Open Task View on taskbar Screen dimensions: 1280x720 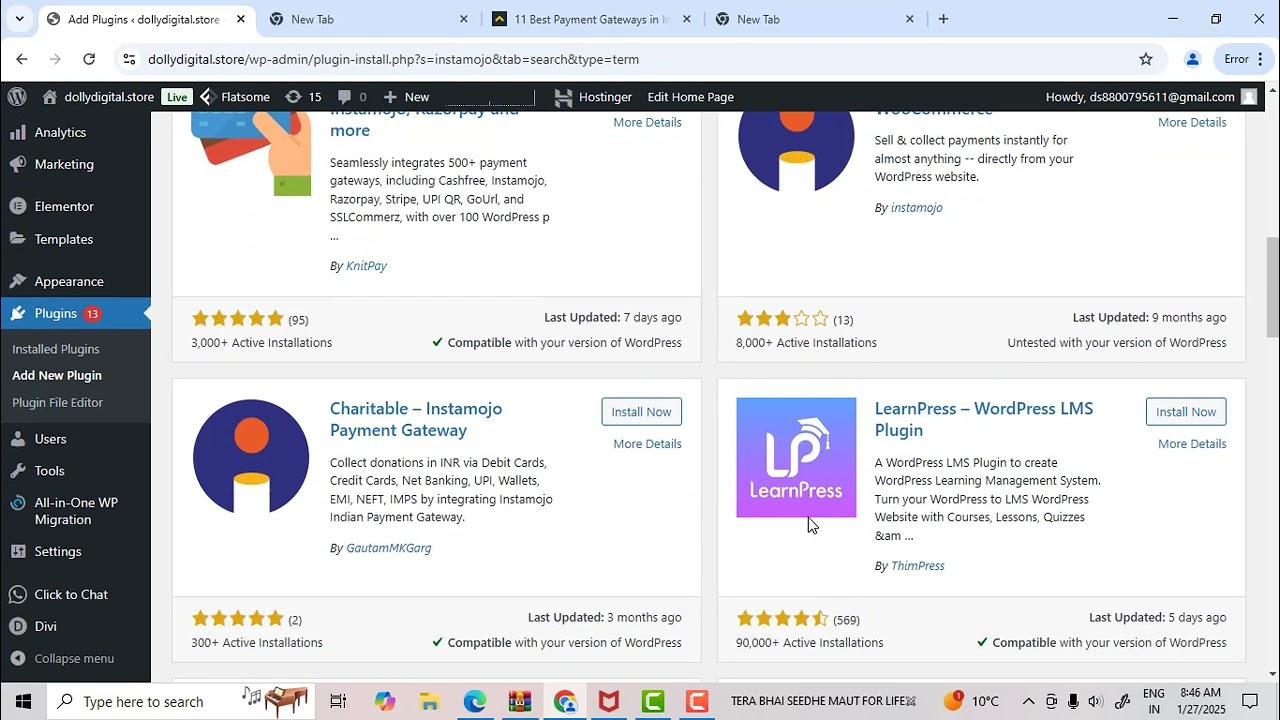338,701
